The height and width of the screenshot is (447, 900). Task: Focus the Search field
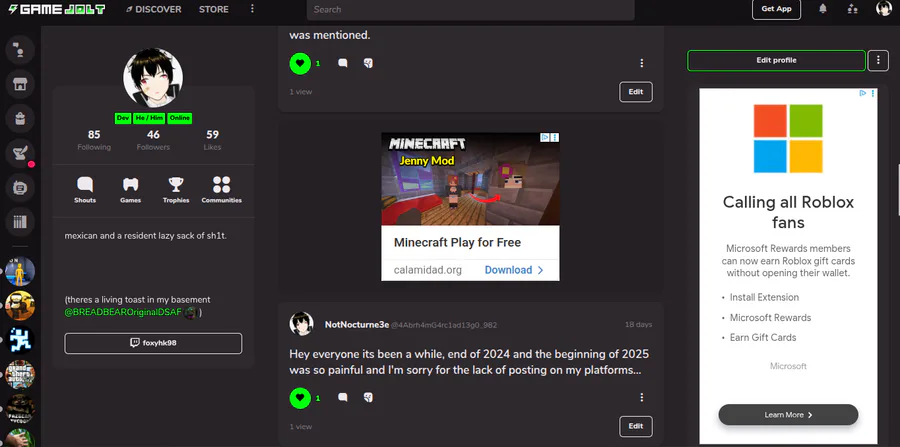click(470, 9)
